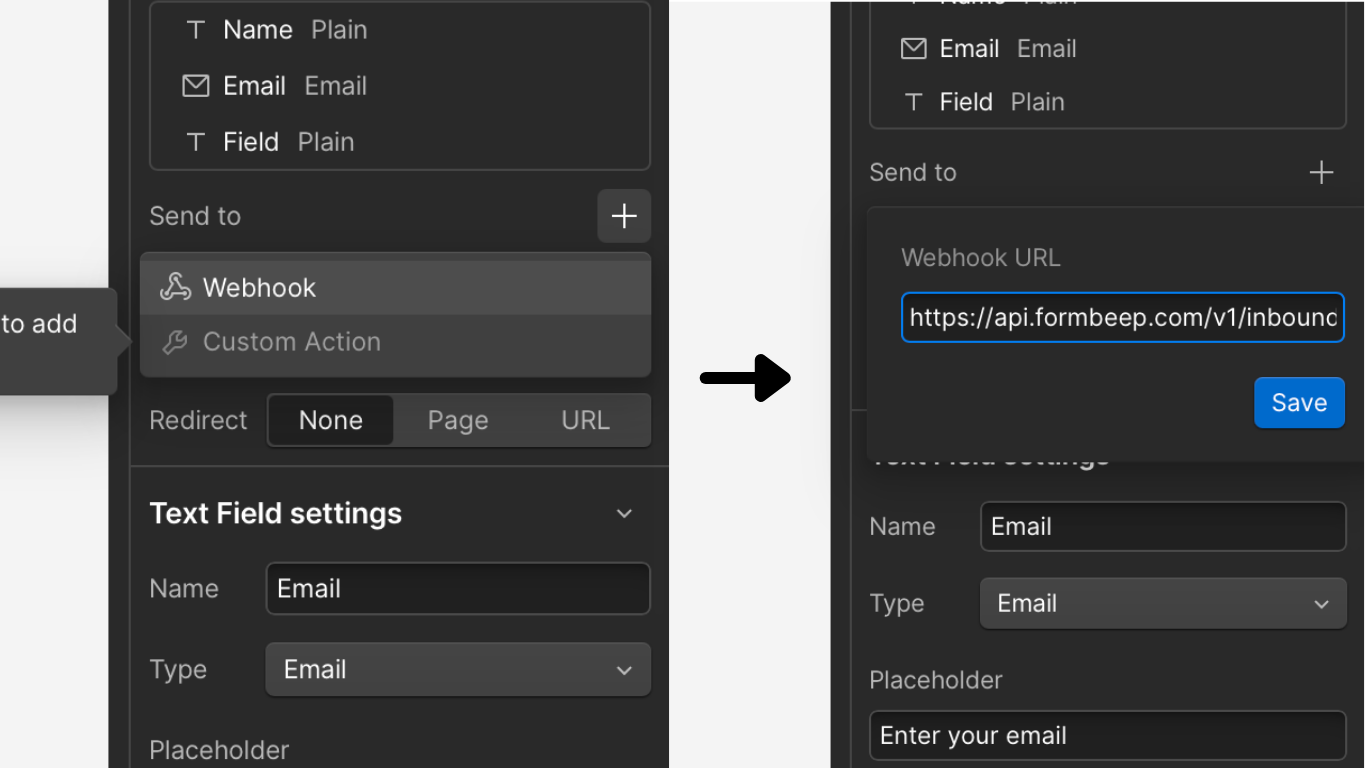
Task: Click the Webhook integration icon
Action: (175, 286)
